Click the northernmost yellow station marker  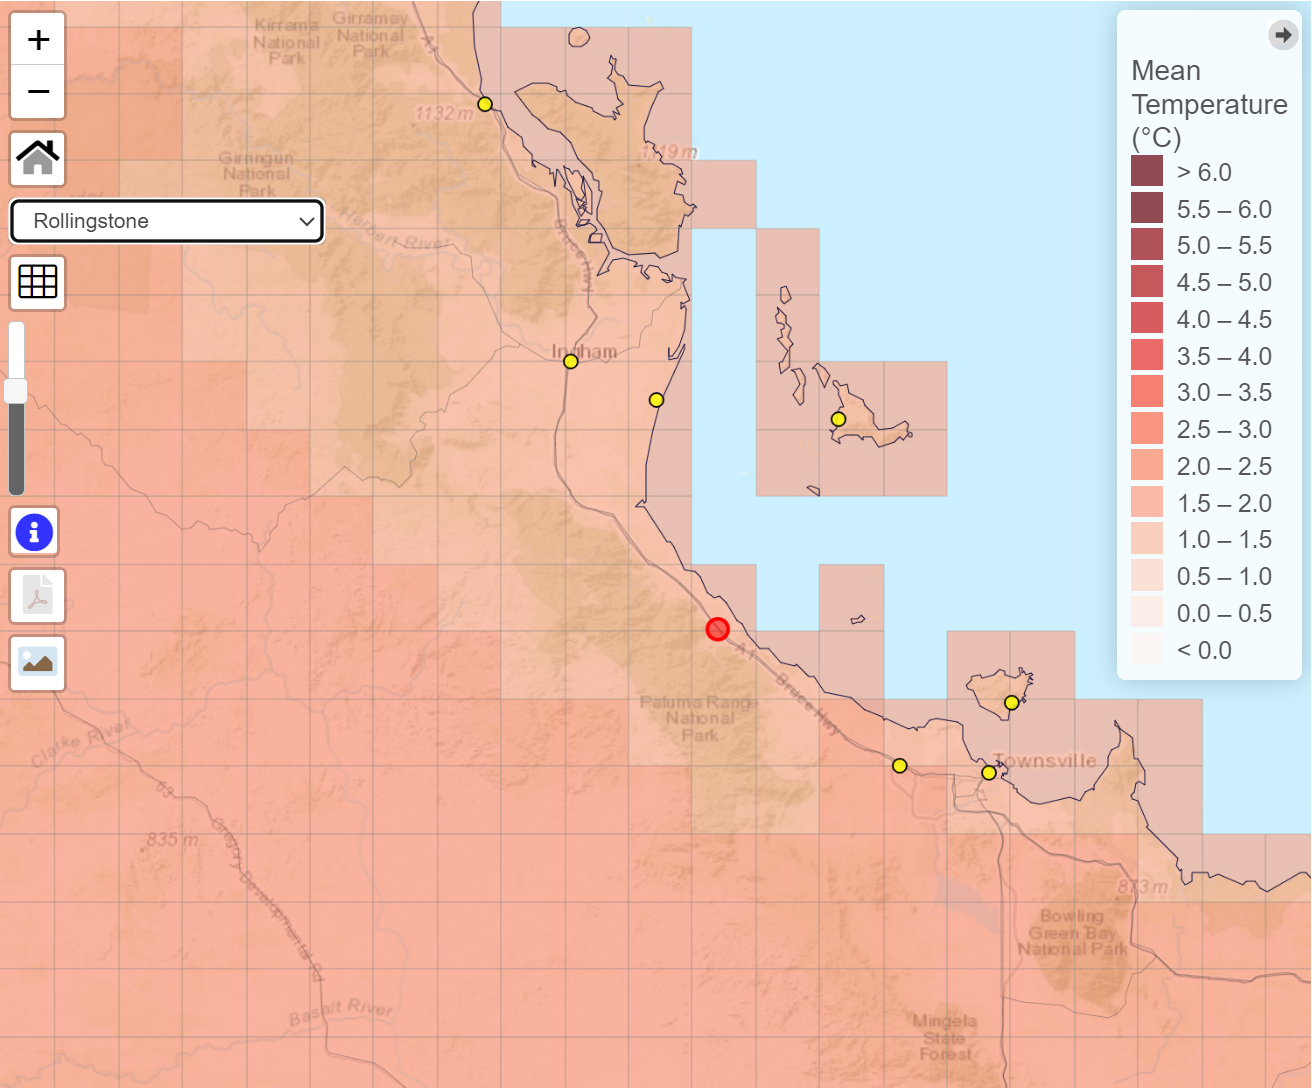[x=484, y=103]
